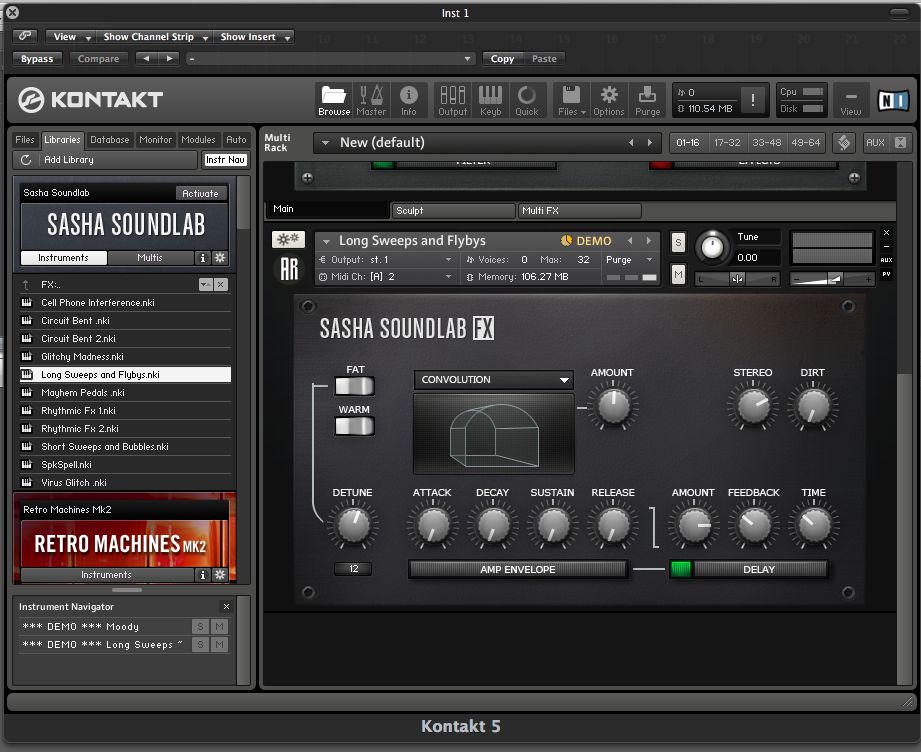The height and width of the screenshot is (752, 921).
Task: Toggle the Instr Nav button
Action: point(226,160)
